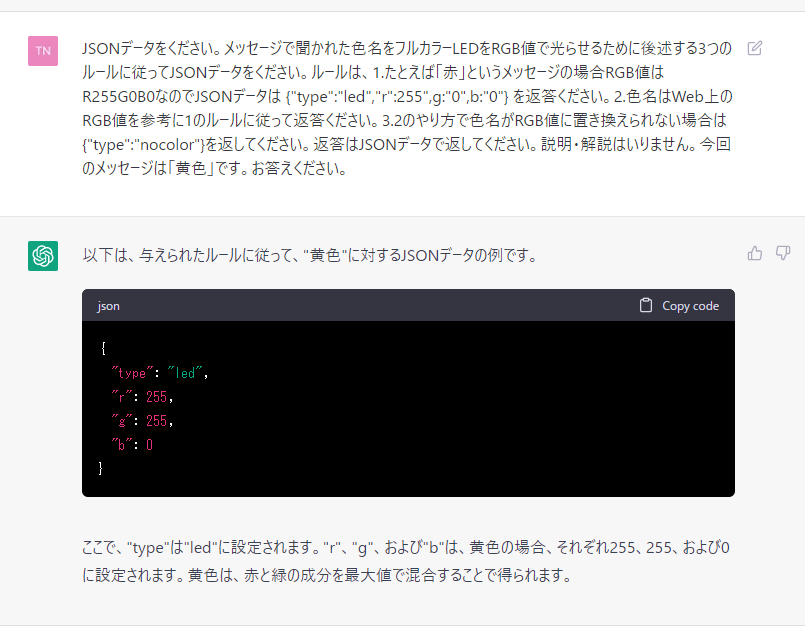Rate the response positively with thumbs up

click(756, 253)
